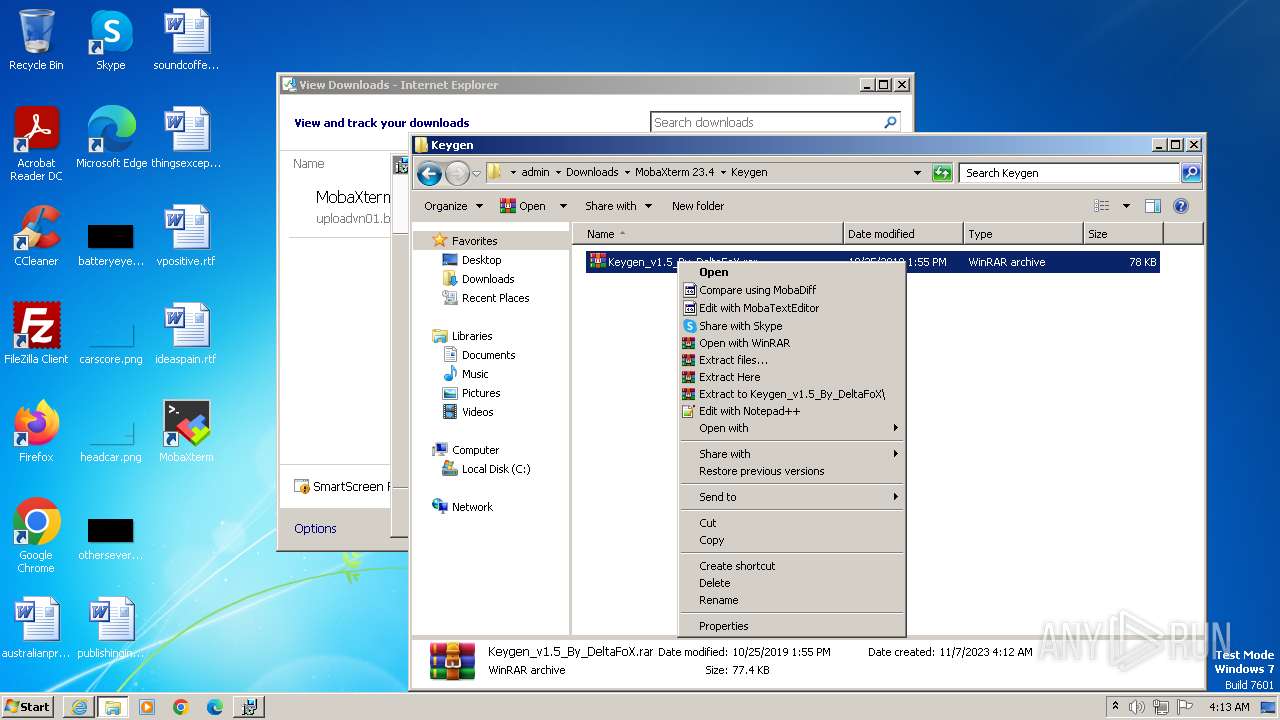The image size is (1280, 720).
Task: Click the Search Keygen input field
Action: tap(1070, 173)
